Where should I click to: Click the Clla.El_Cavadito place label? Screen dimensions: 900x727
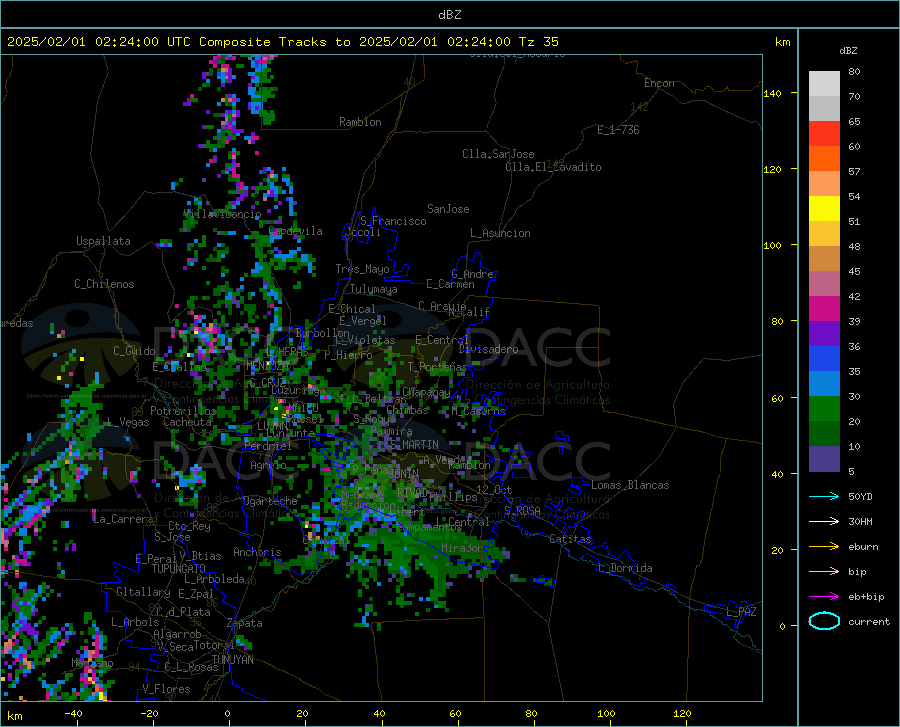553,167
